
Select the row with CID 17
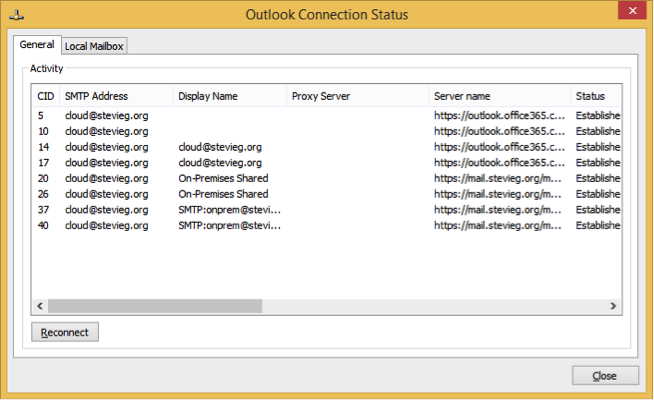pyautogui.click(x=327, y=163)
